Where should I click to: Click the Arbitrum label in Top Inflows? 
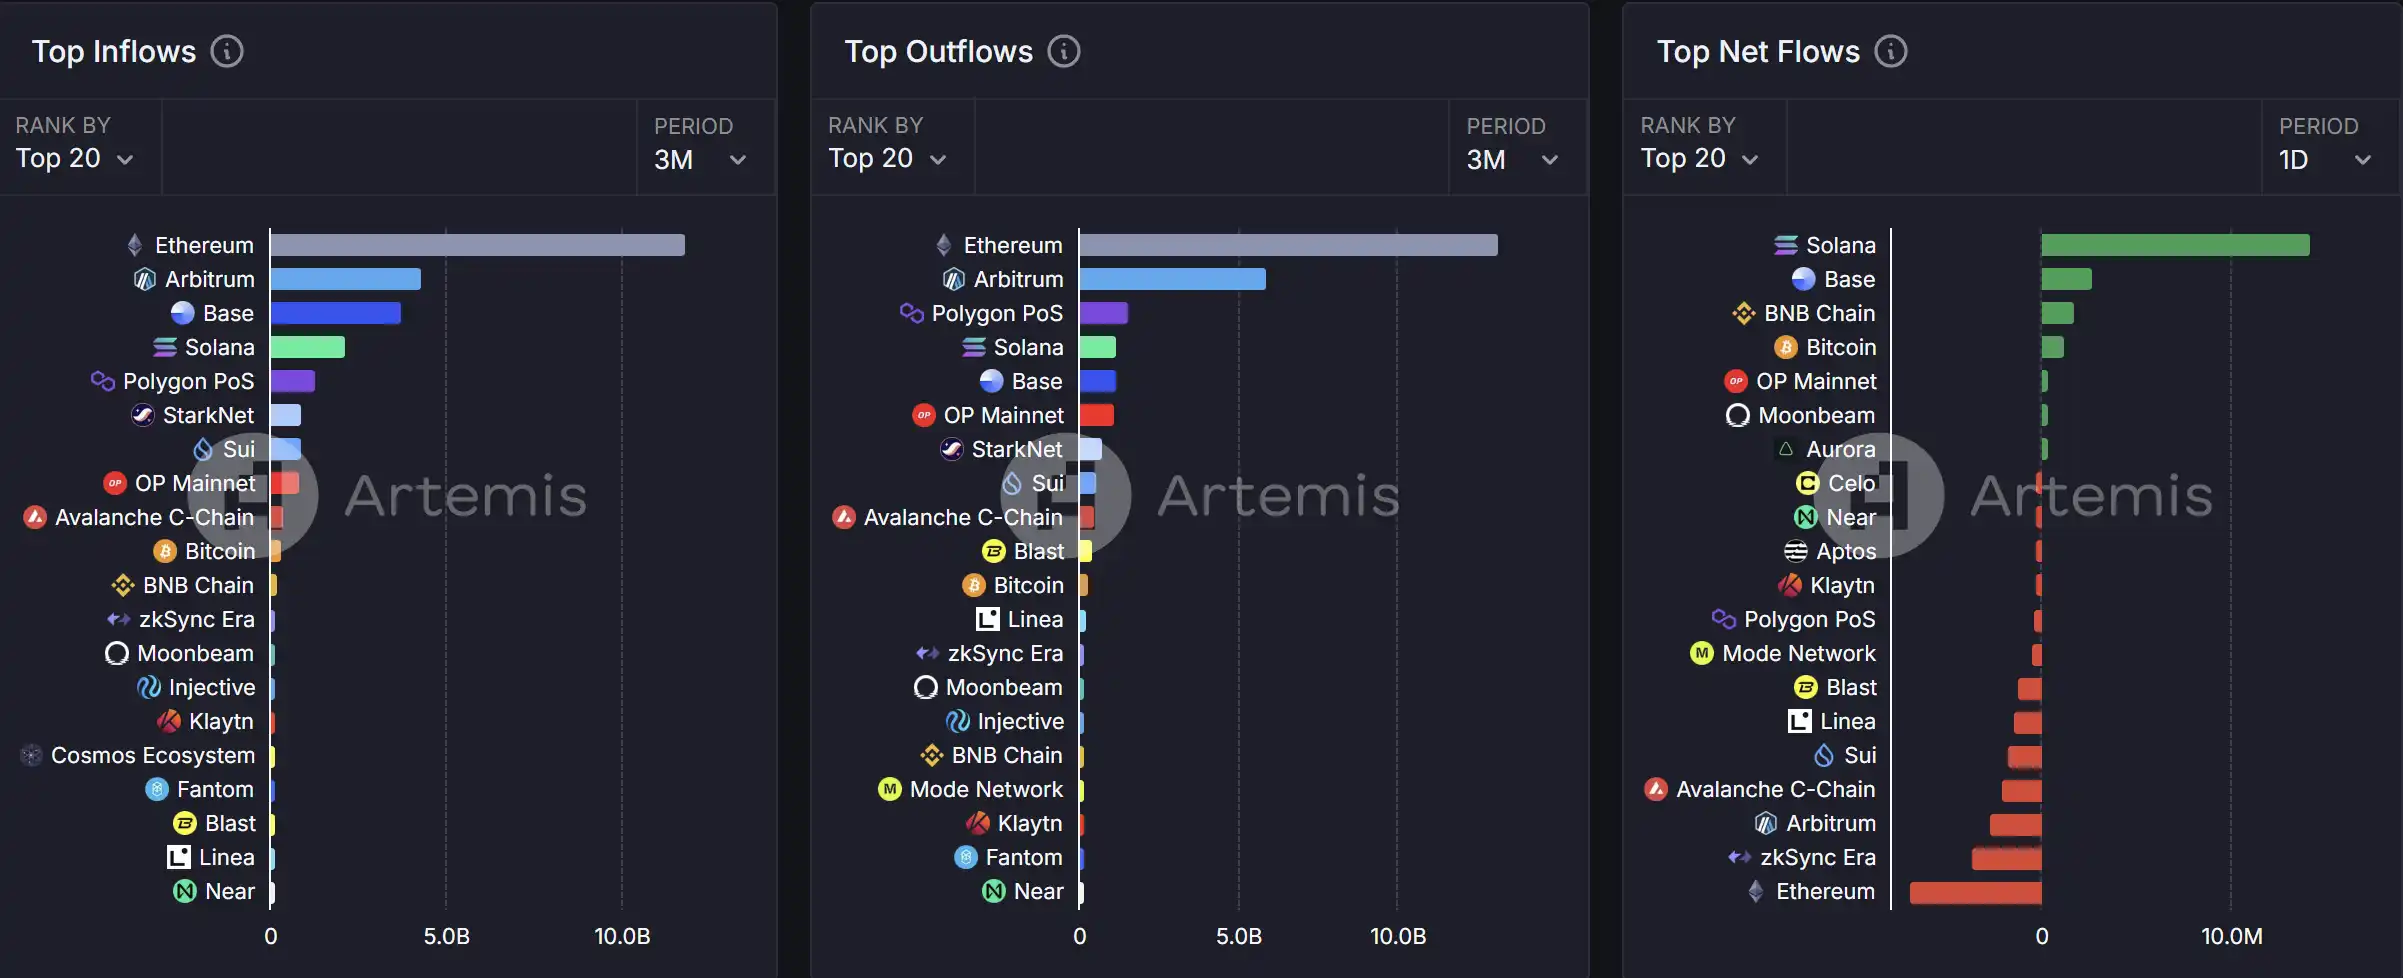(209, 279)
